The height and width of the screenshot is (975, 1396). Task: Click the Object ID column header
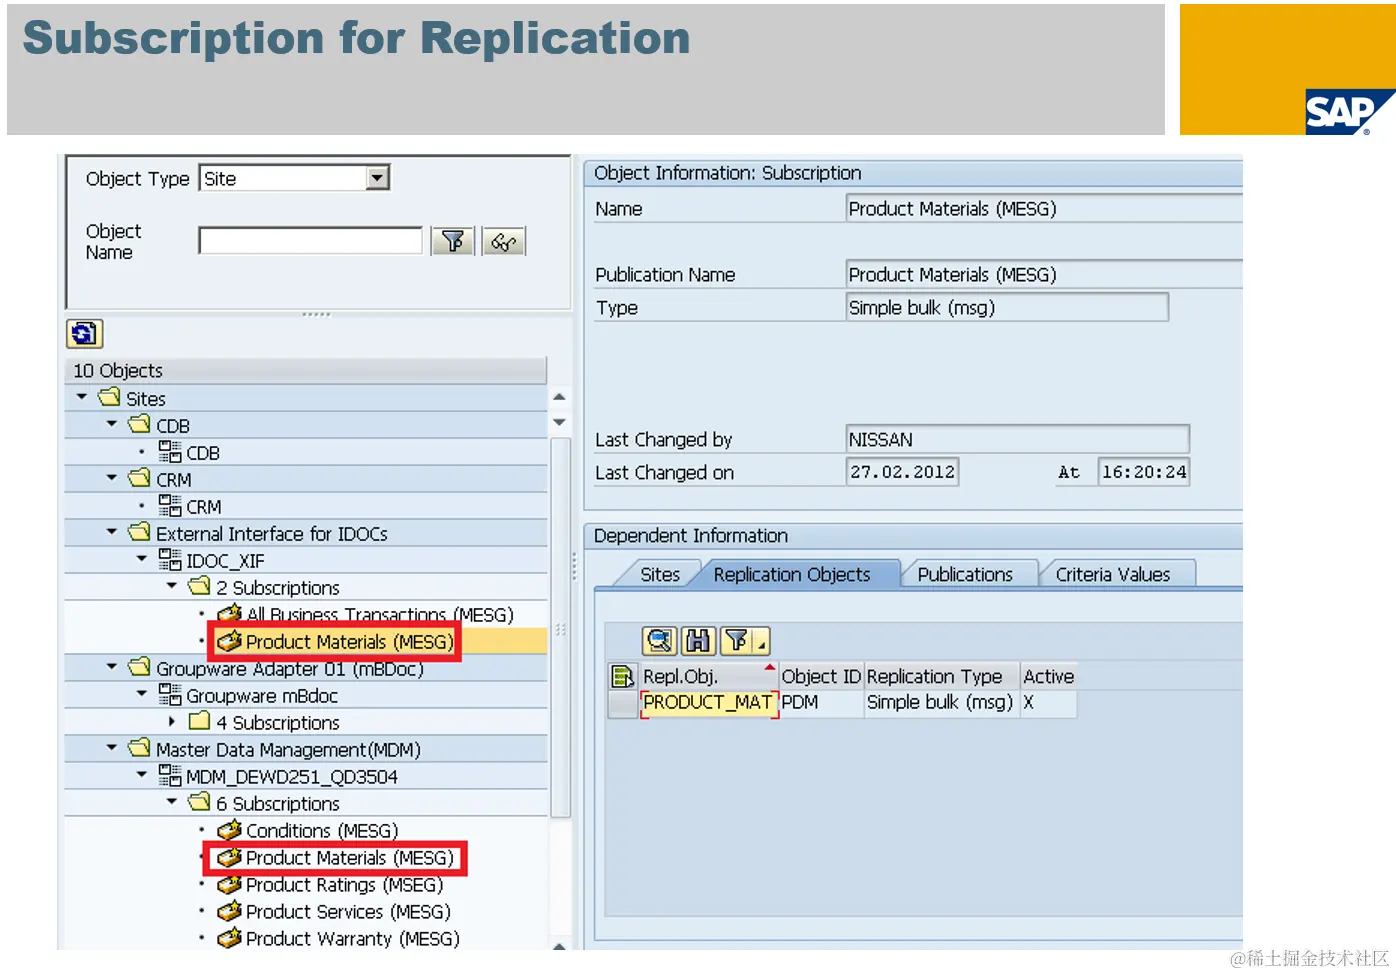pos(821,676)
